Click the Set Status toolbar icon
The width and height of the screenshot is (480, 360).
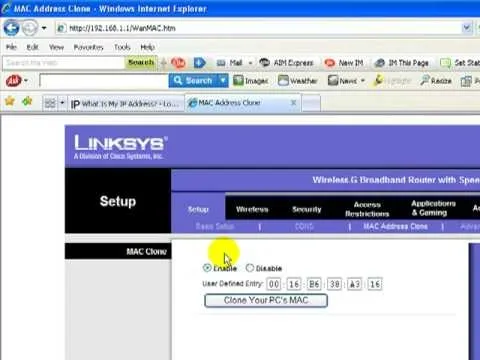point(445,63)
